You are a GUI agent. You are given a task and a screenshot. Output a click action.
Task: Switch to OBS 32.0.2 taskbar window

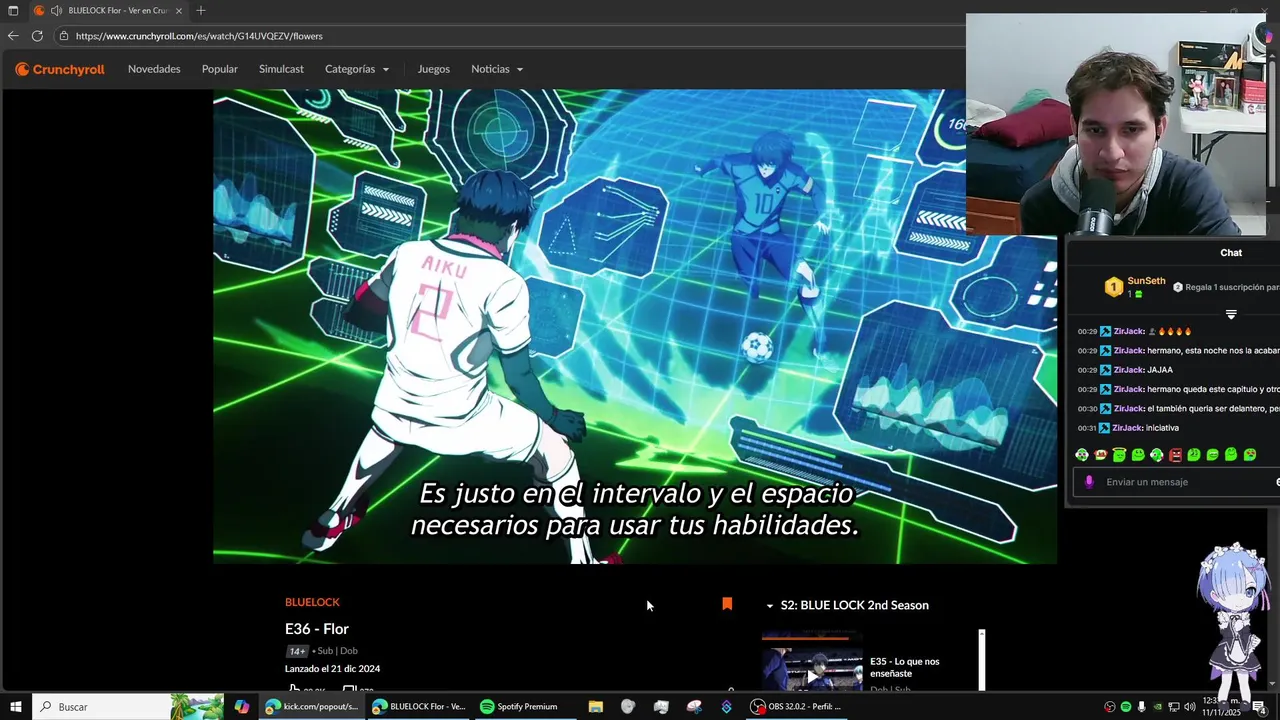click(x=798, y=707)
